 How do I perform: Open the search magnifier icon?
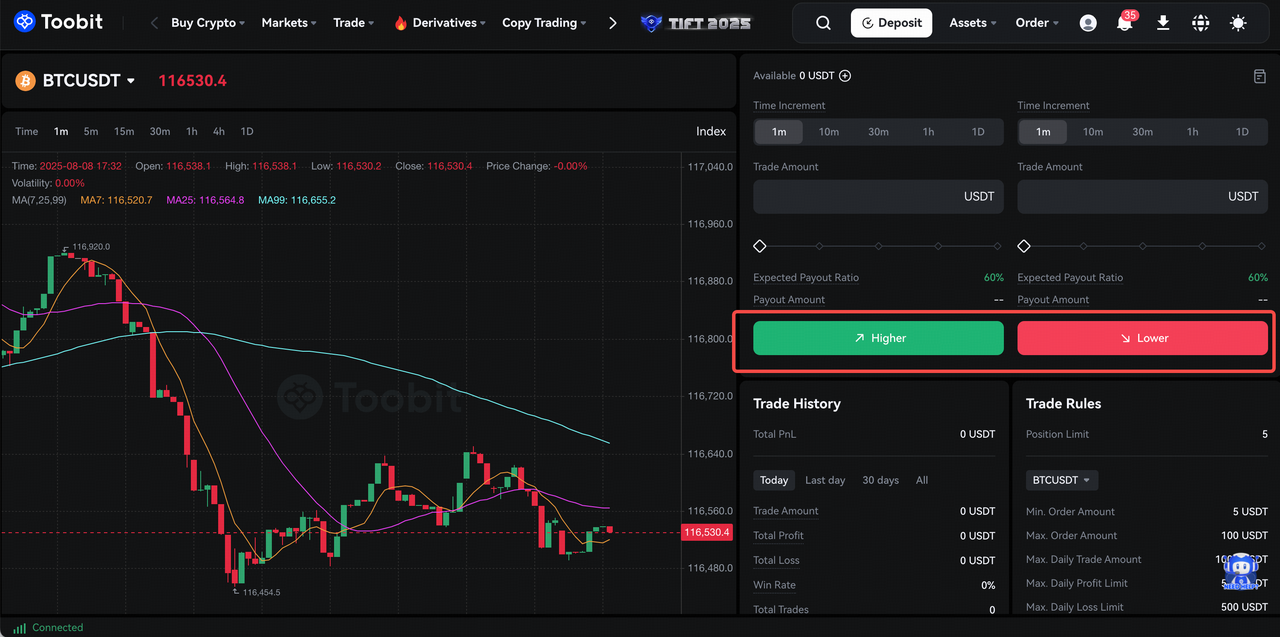tap(823, 23)
